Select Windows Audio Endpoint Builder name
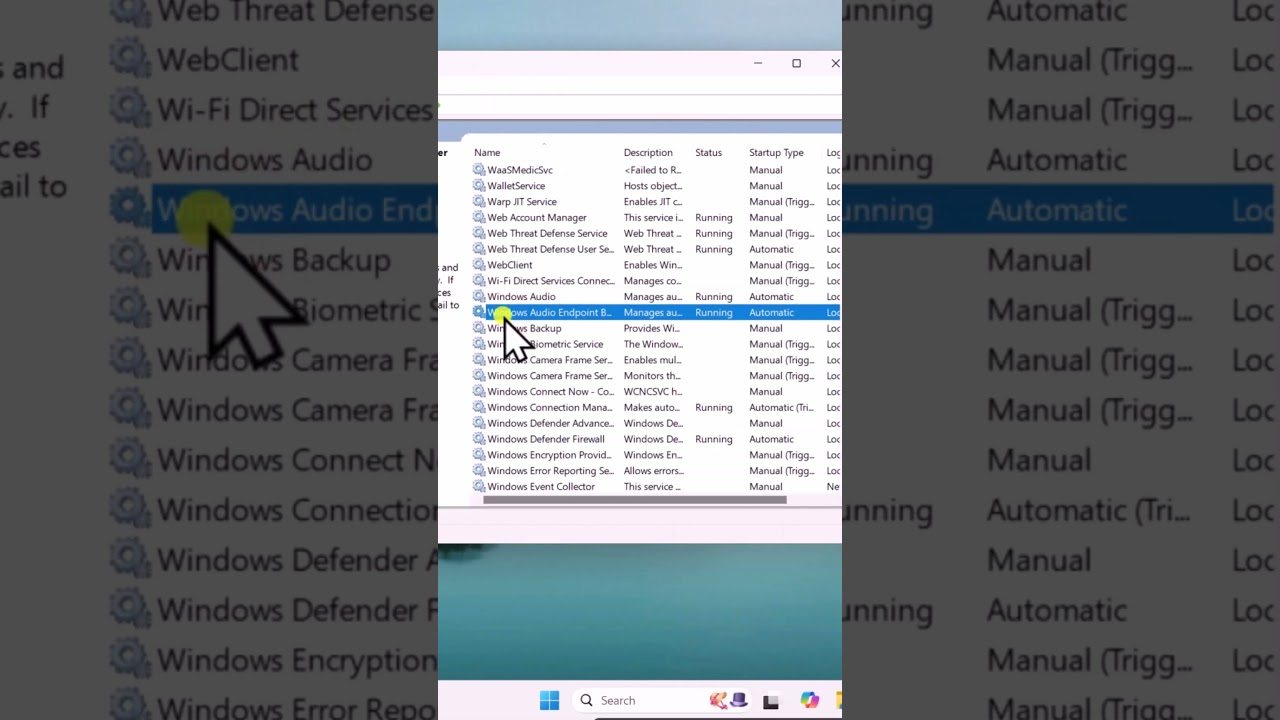 (x=549, y=313)
